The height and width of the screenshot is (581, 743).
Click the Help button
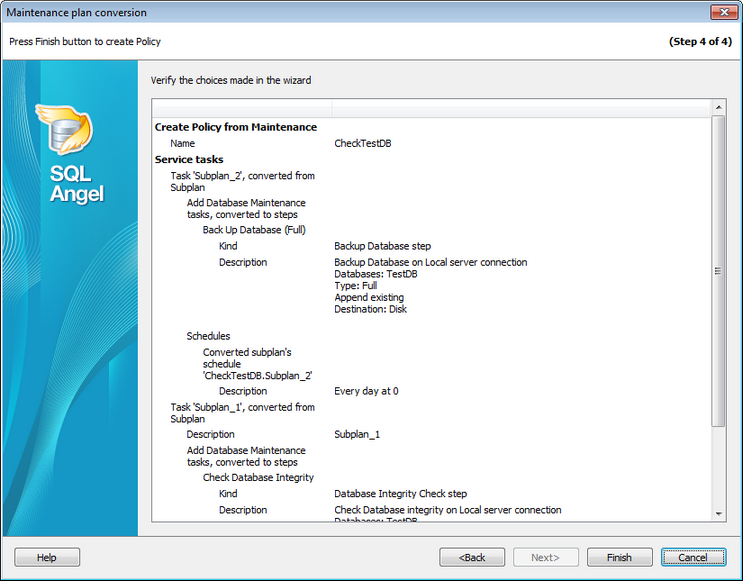(x=47, y=557)
